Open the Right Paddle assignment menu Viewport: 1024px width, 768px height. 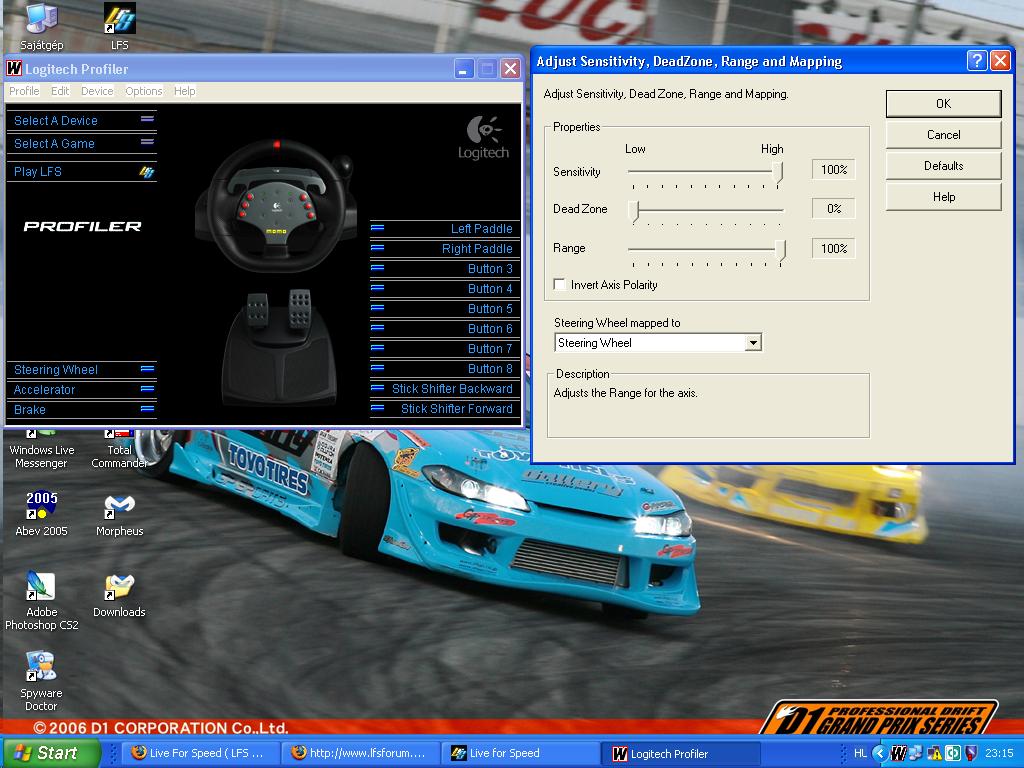(x=445, y=249)
